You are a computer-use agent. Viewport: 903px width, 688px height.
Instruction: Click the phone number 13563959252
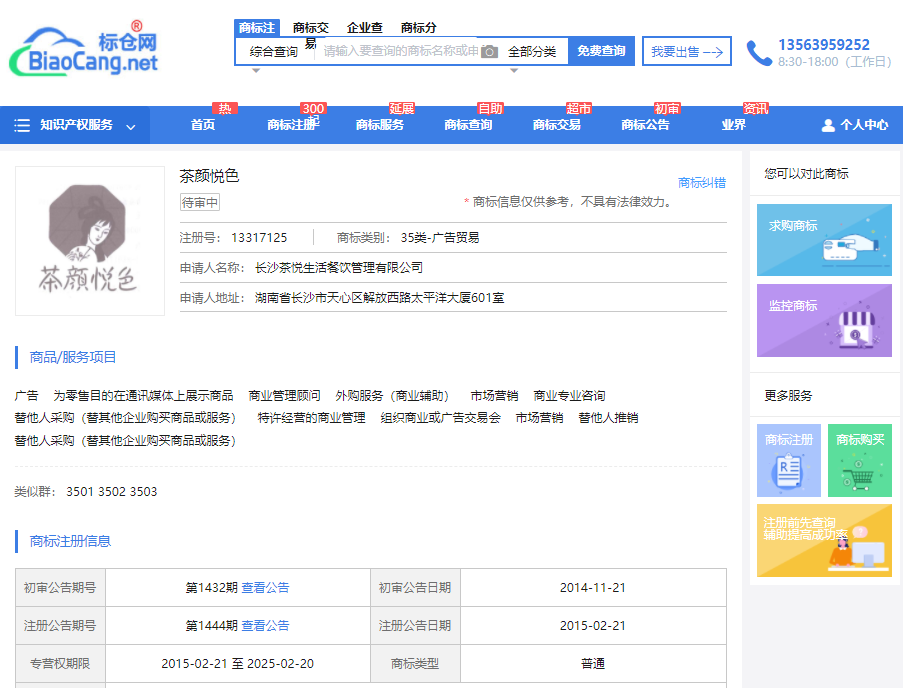point(824,45)
